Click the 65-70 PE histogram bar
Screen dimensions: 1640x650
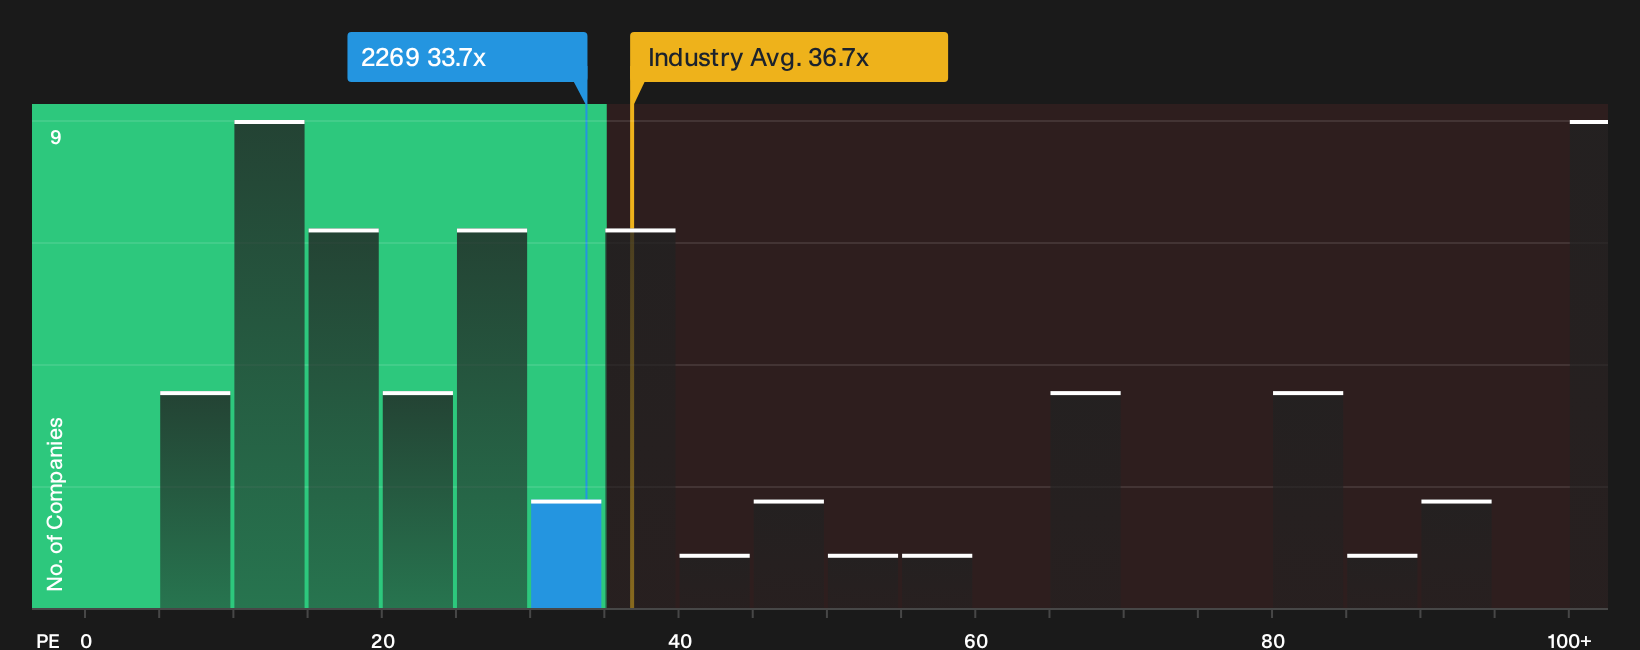pyautogui.click(x=1085, y=500)
